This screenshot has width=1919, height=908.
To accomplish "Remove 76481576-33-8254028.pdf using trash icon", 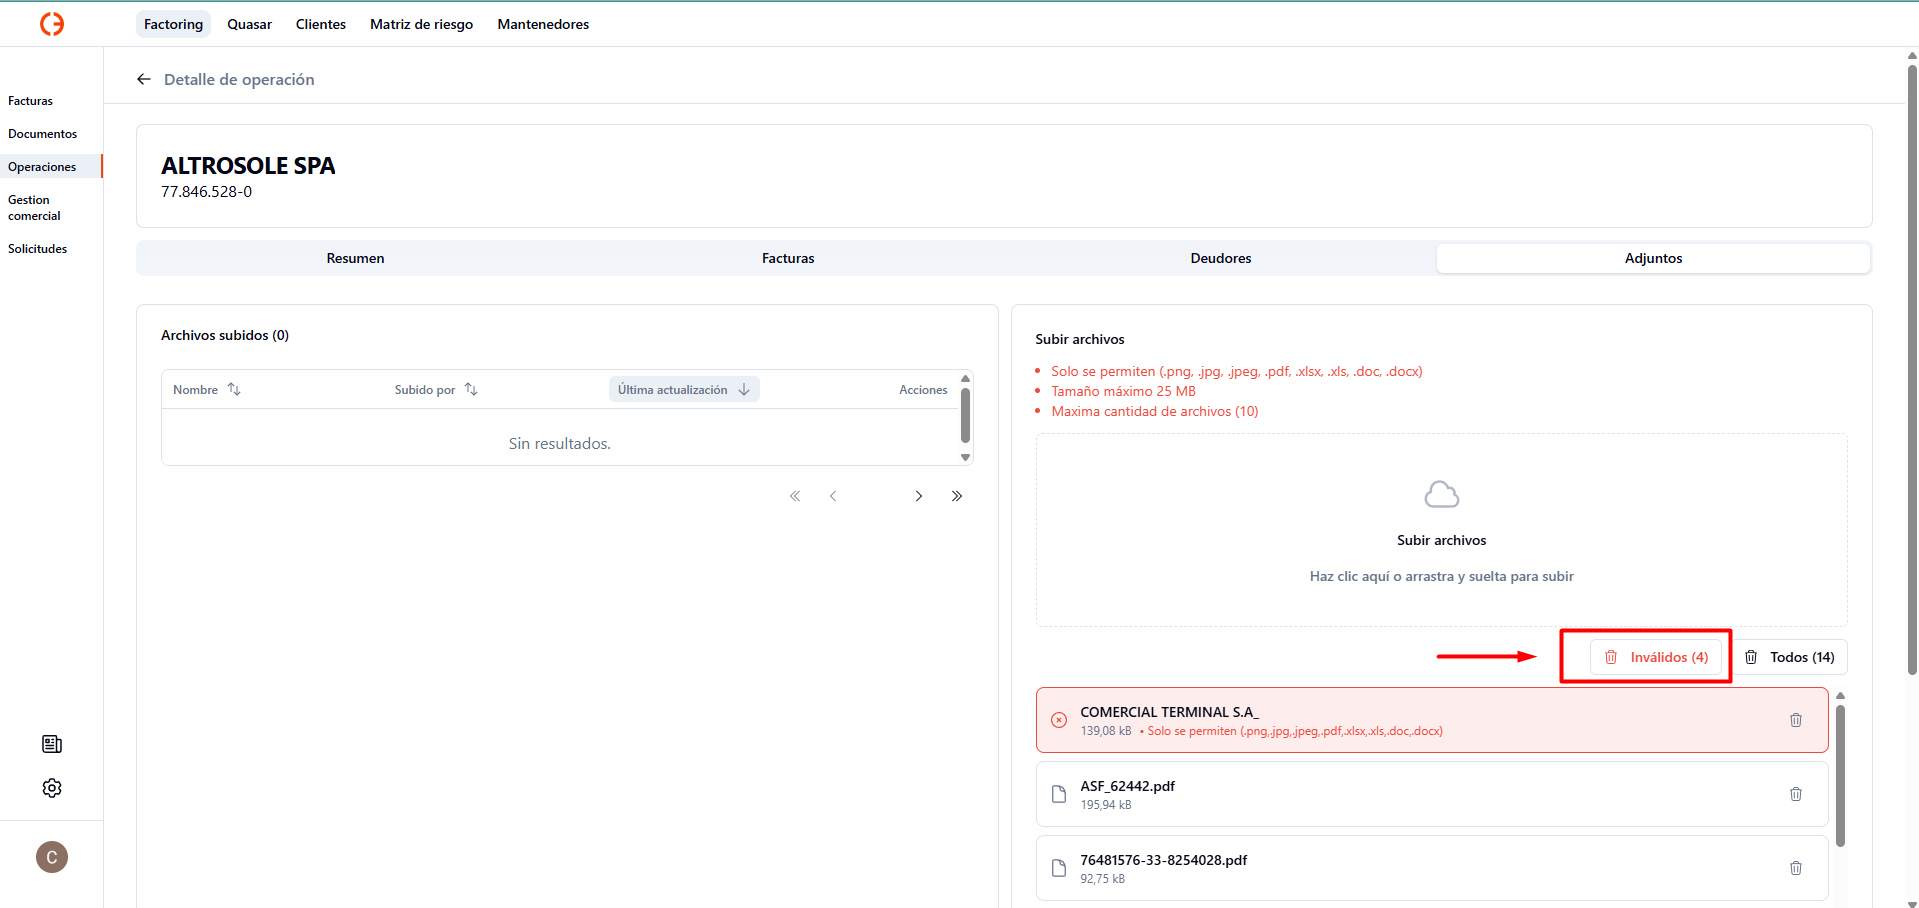I will coord(1795,868).
